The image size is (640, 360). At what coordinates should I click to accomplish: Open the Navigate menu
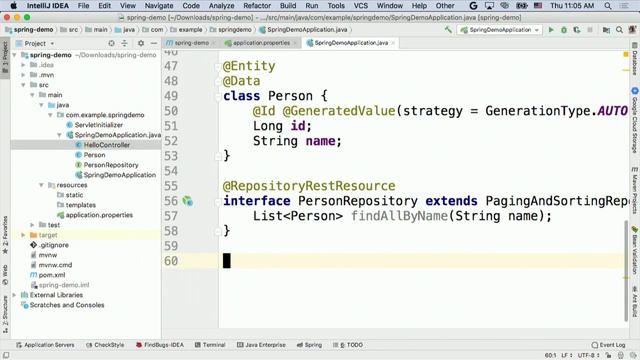coord(159,6)
